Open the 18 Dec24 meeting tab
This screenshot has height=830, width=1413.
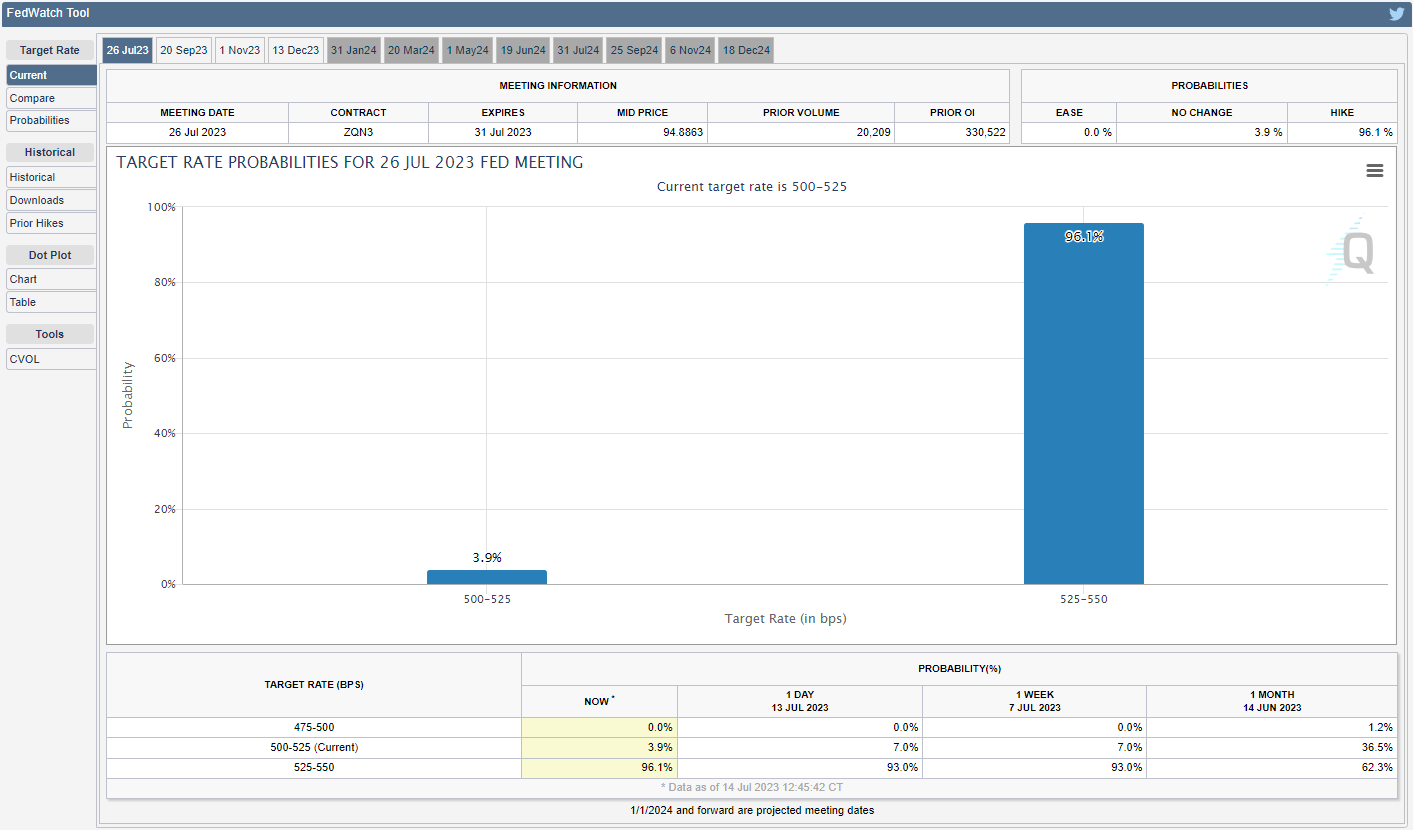point(746,50)
